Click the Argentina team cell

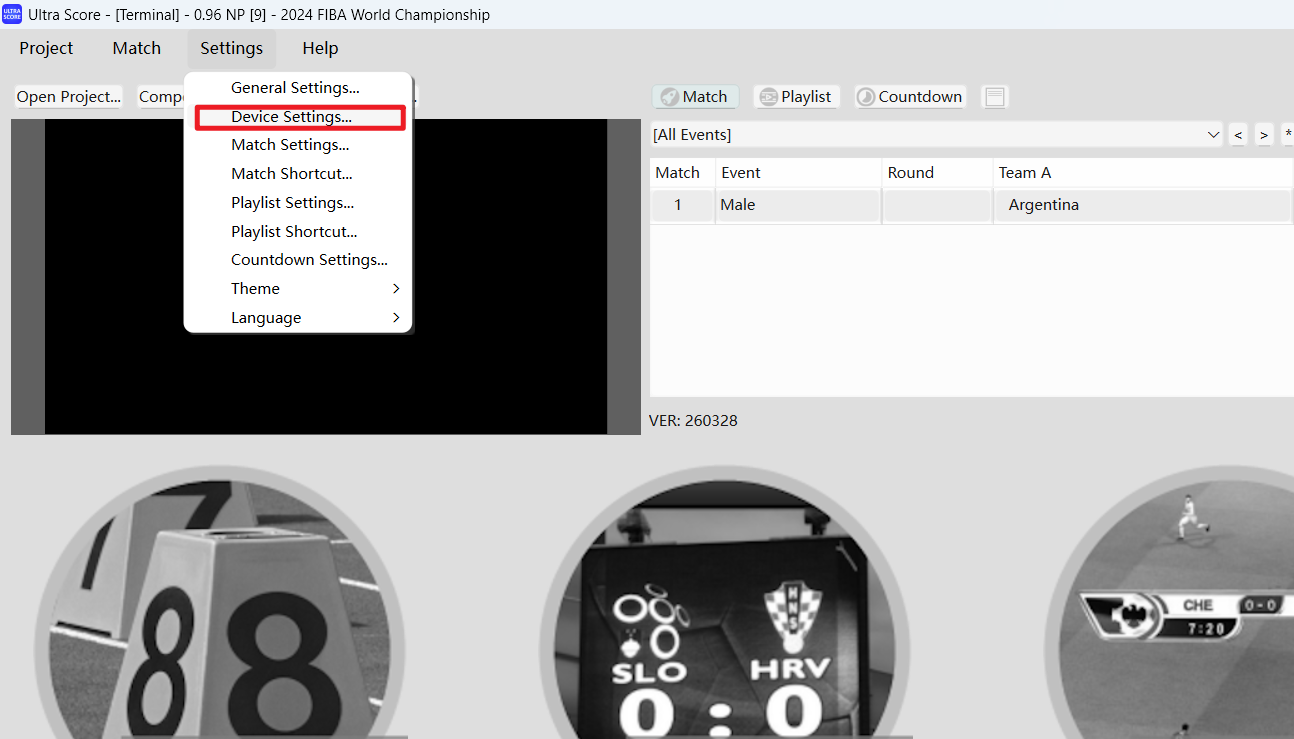click(x=1143, y=206)
